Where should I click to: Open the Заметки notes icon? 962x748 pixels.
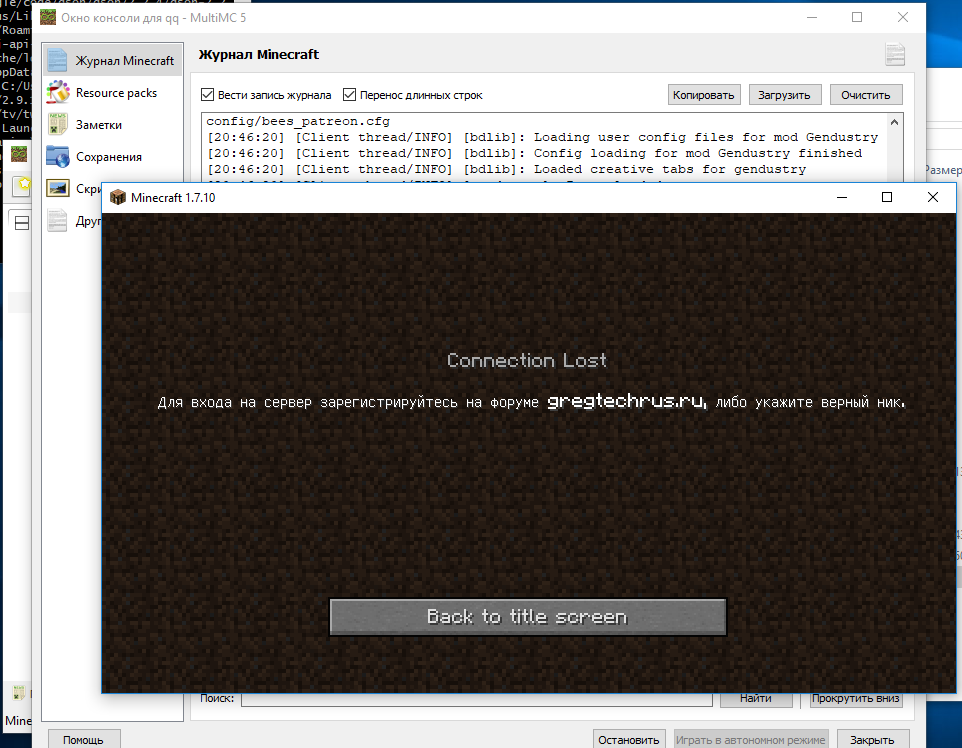pyautogui.click(x=58, y=125)
